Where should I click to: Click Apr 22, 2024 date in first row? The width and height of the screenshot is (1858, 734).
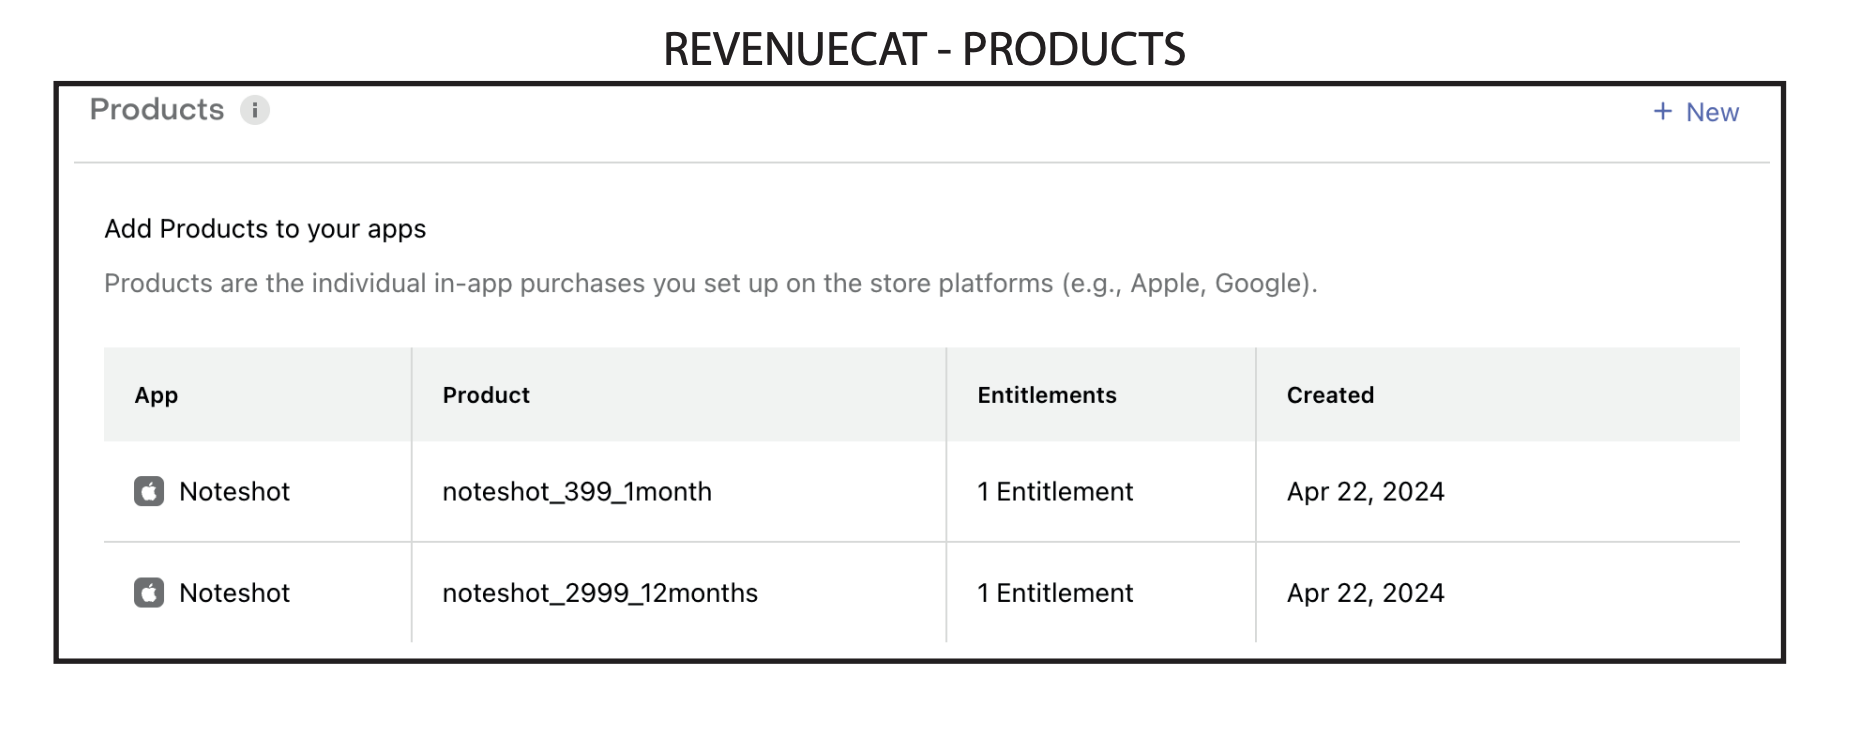(1365, 492)
